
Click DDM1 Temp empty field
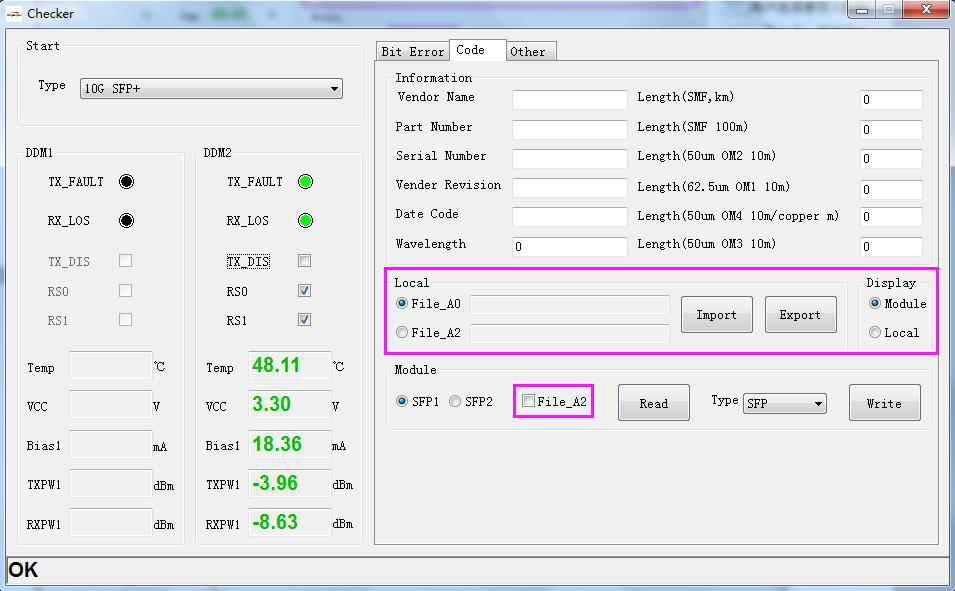[x=111, y=365]
